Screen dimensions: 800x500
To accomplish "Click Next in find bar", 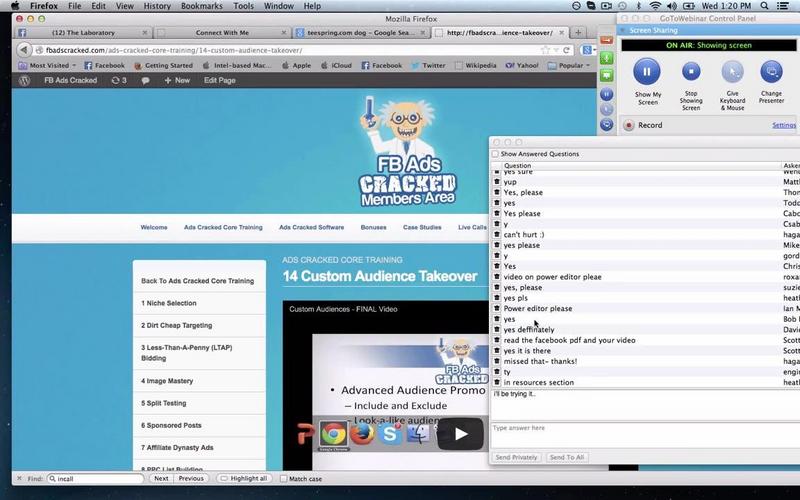I will tap(161, 479).
